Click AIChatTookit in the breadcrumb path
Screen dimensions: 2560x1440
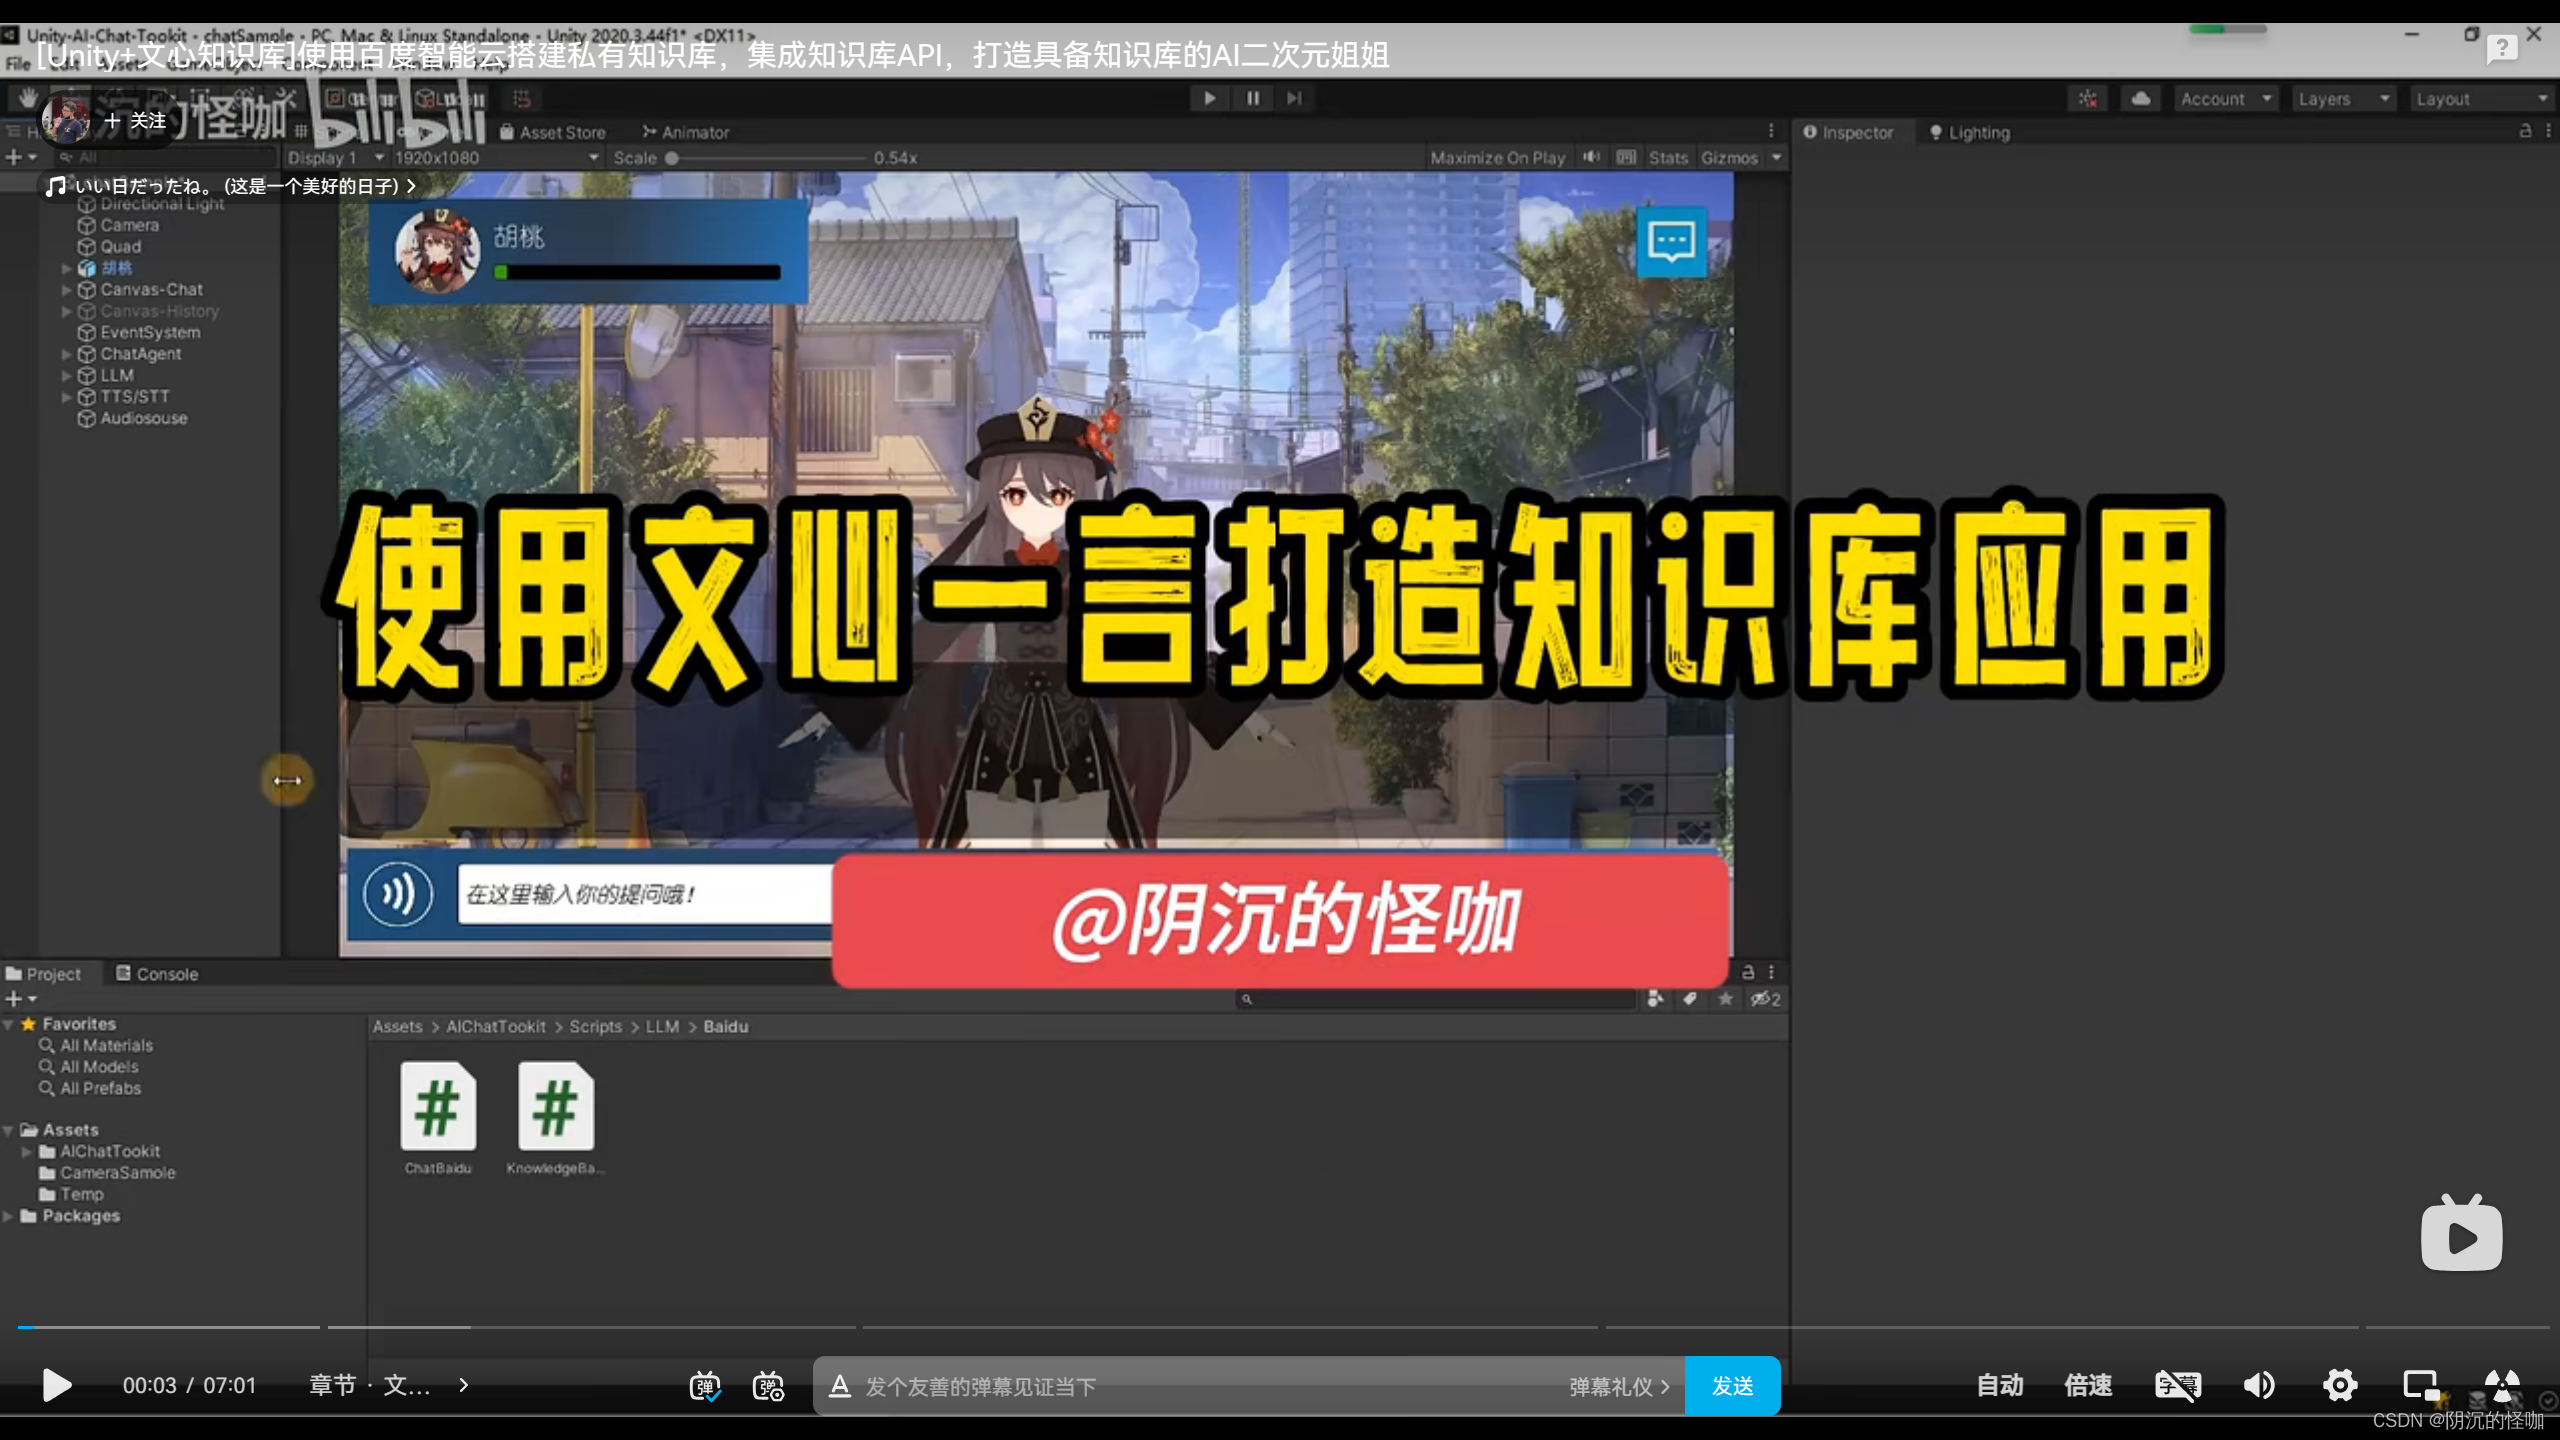click(x=496, y=1026)
